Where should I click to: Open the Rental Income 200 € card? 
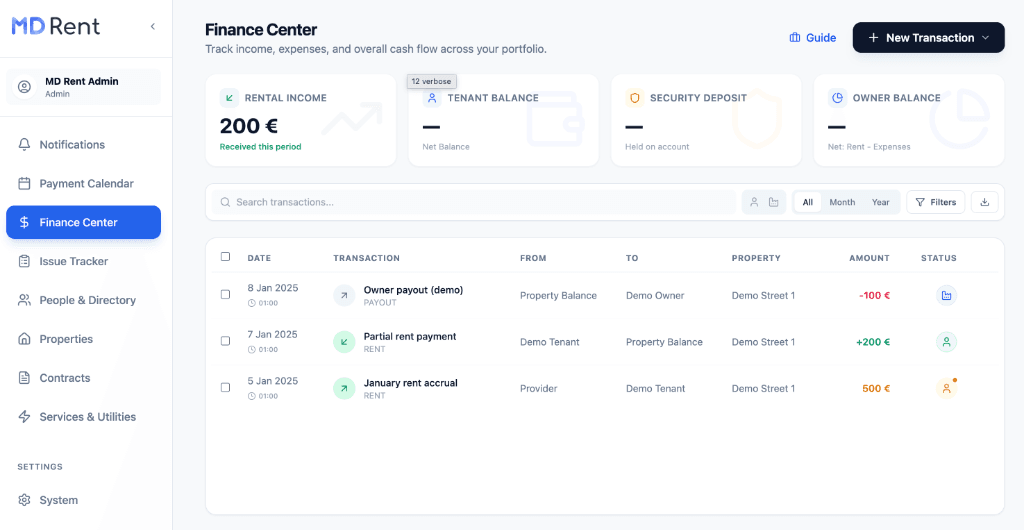click(300, 120)
